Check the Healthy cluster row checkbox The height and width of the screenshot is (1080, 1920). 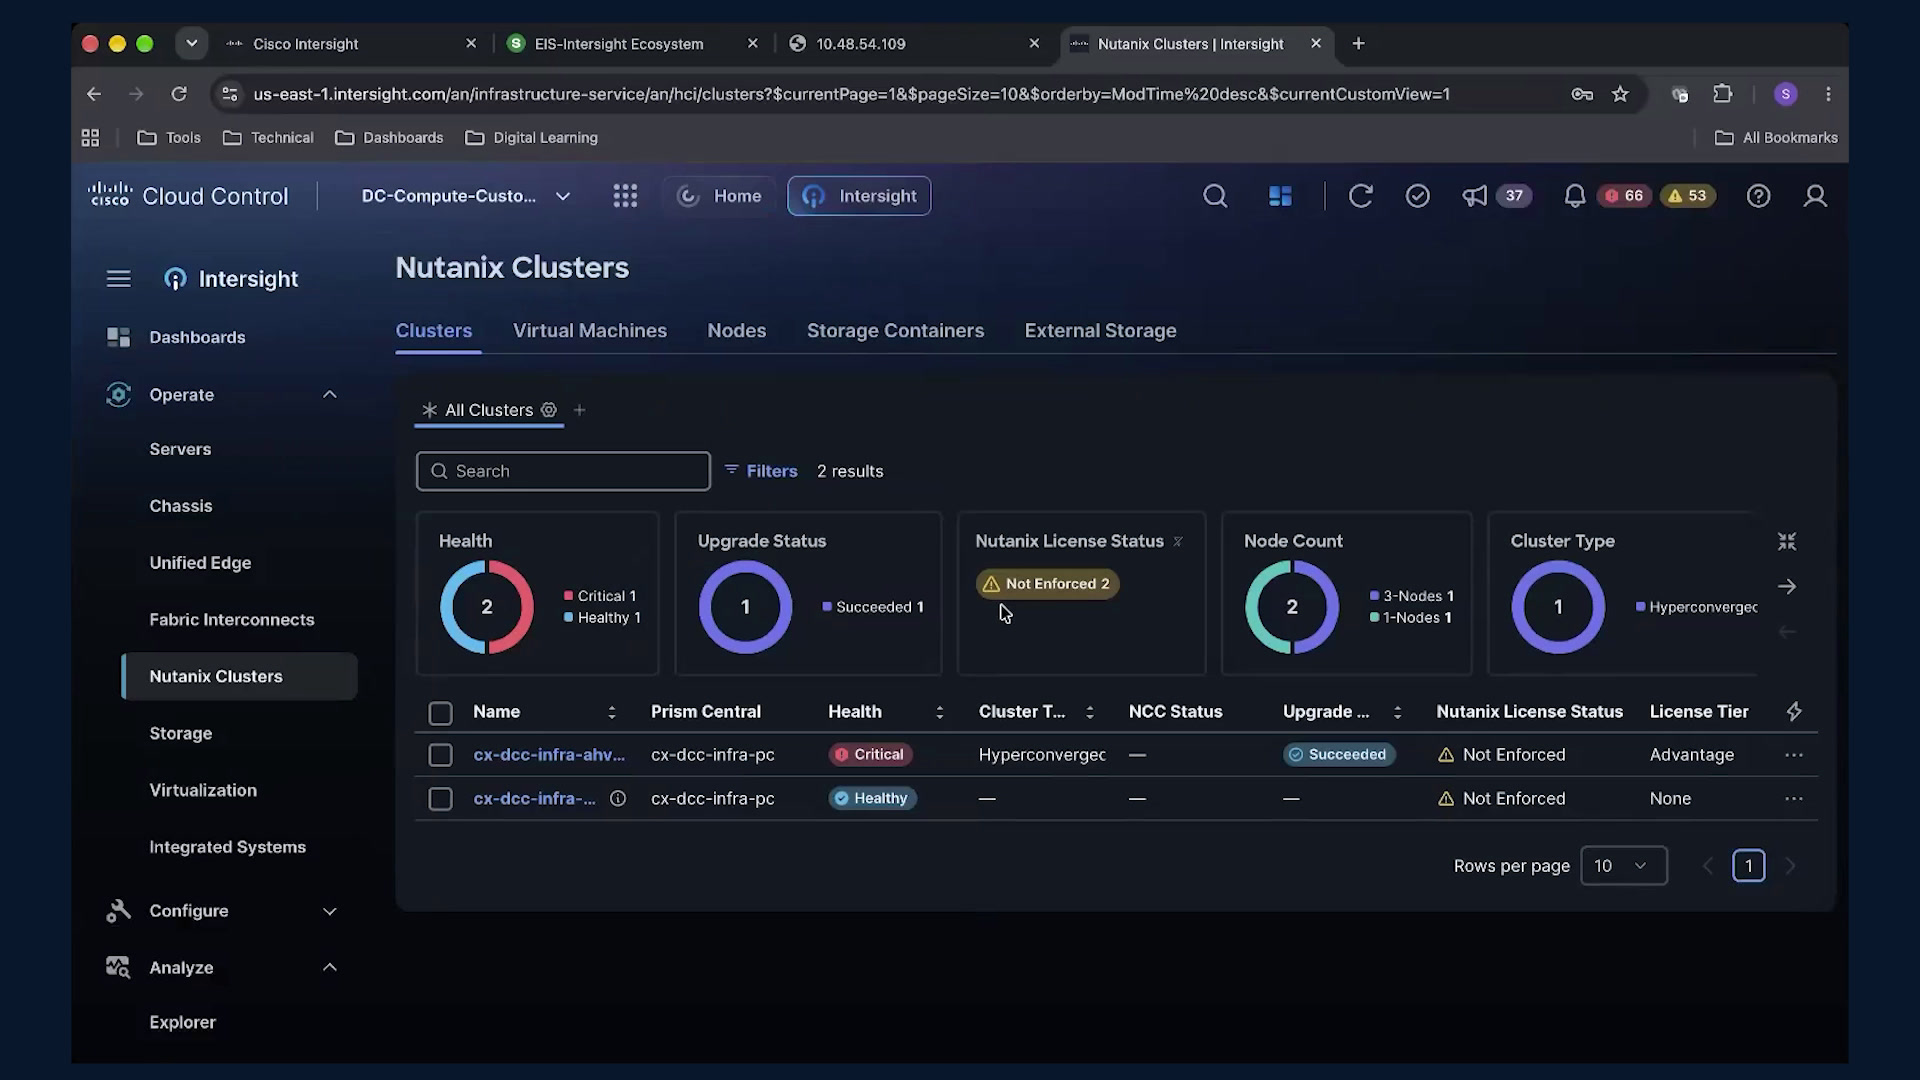[440, 799]
